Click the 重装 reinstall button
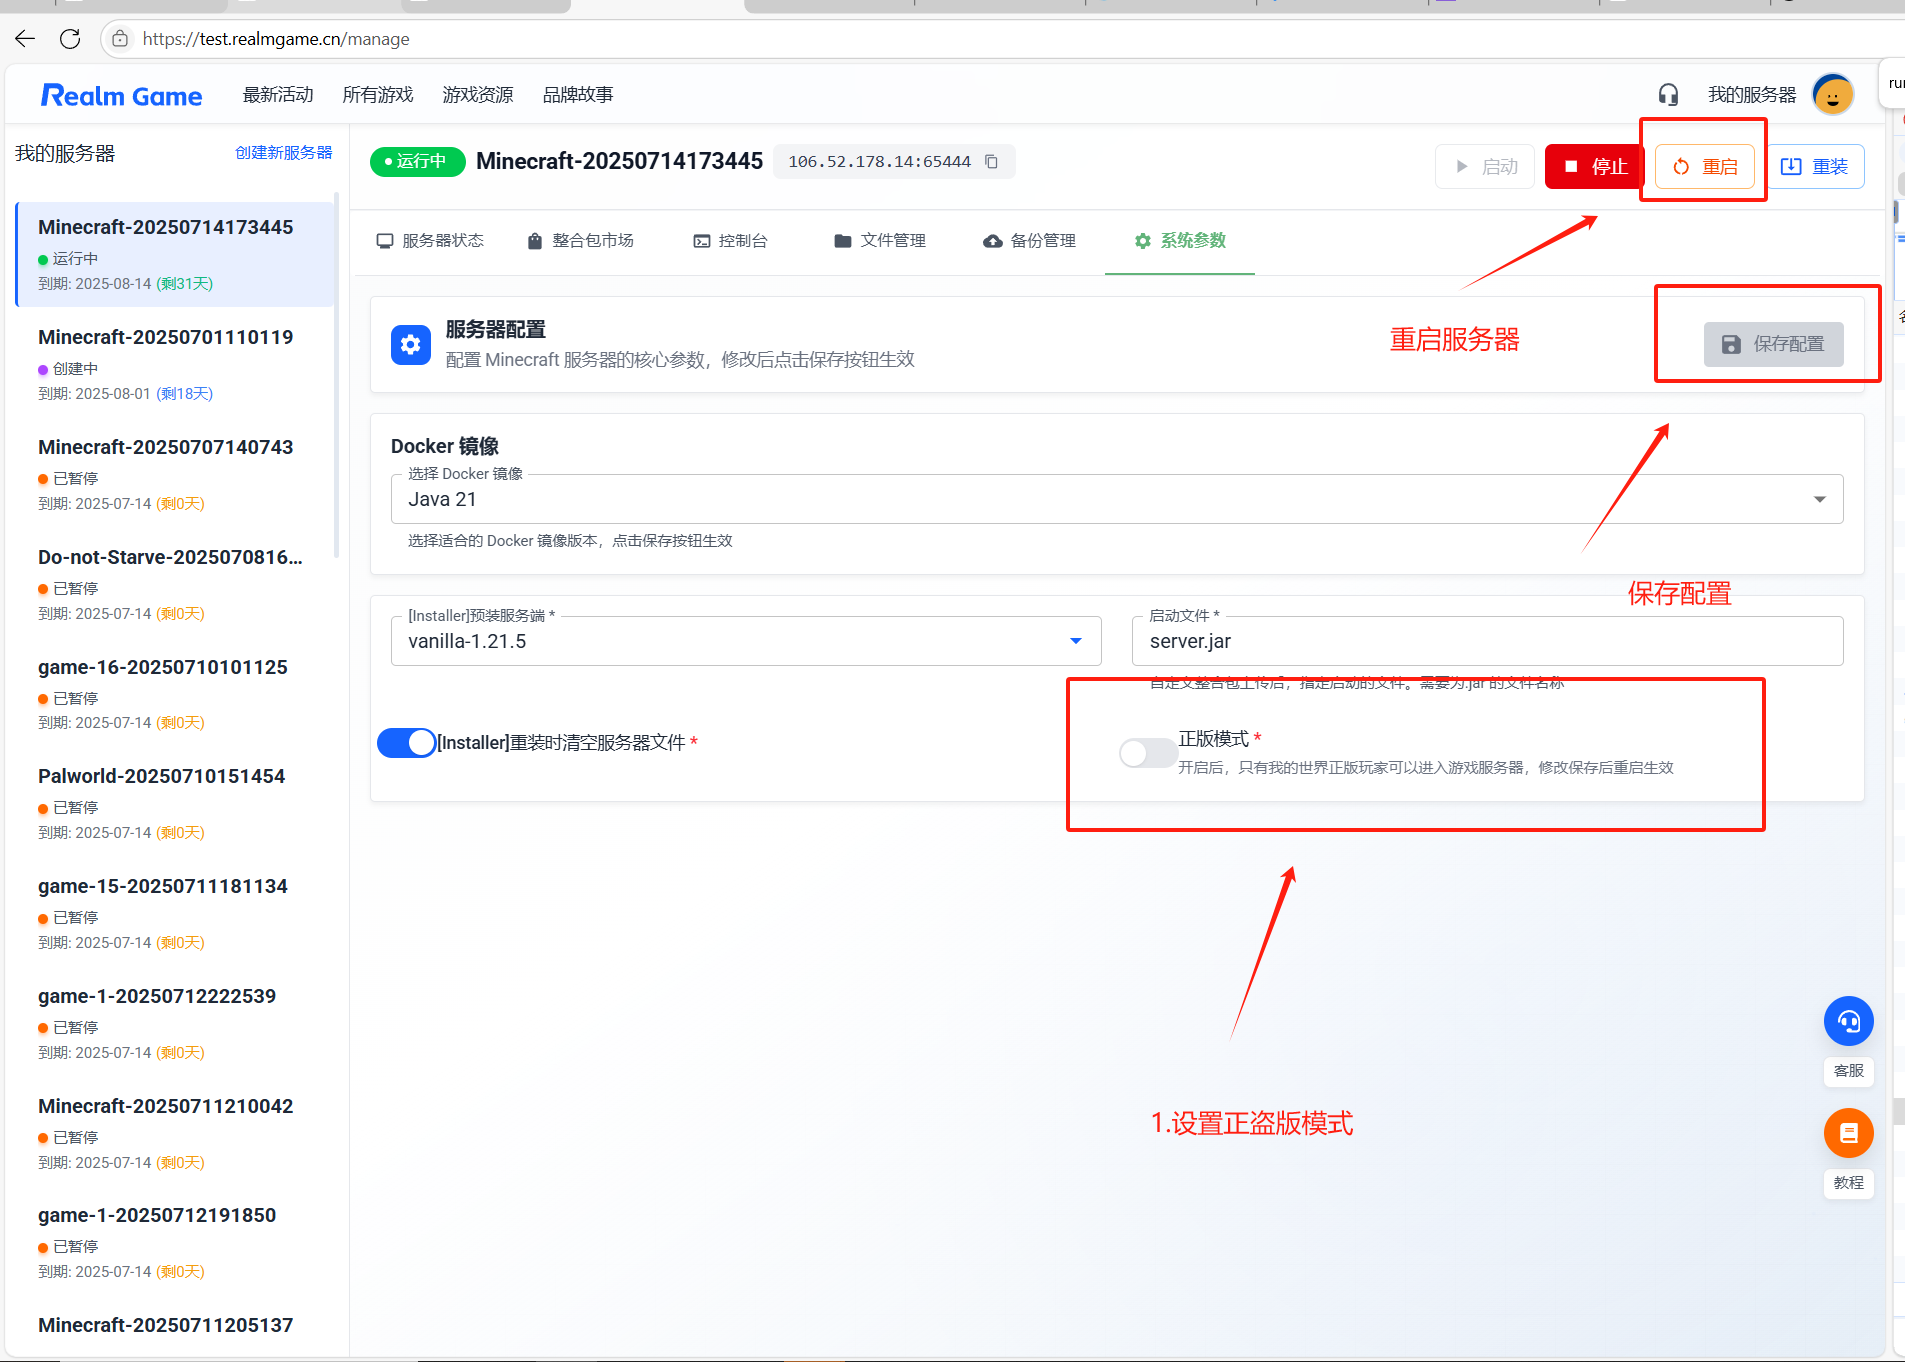The width and height of the screenshot is (1905, 1362). pos(1815,167)
